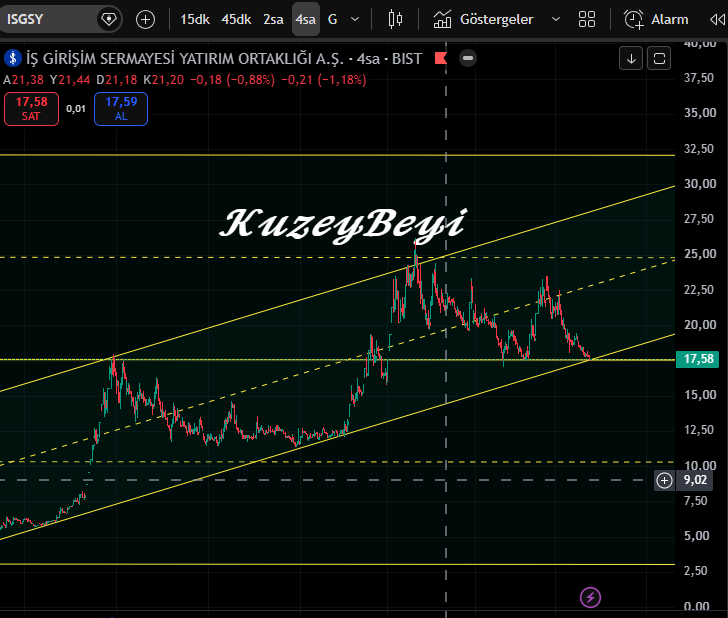The width and height of the screenshot is (728, 618).
Task: Click the purple lightning bolt icon
Action: [x=590, y=597]
